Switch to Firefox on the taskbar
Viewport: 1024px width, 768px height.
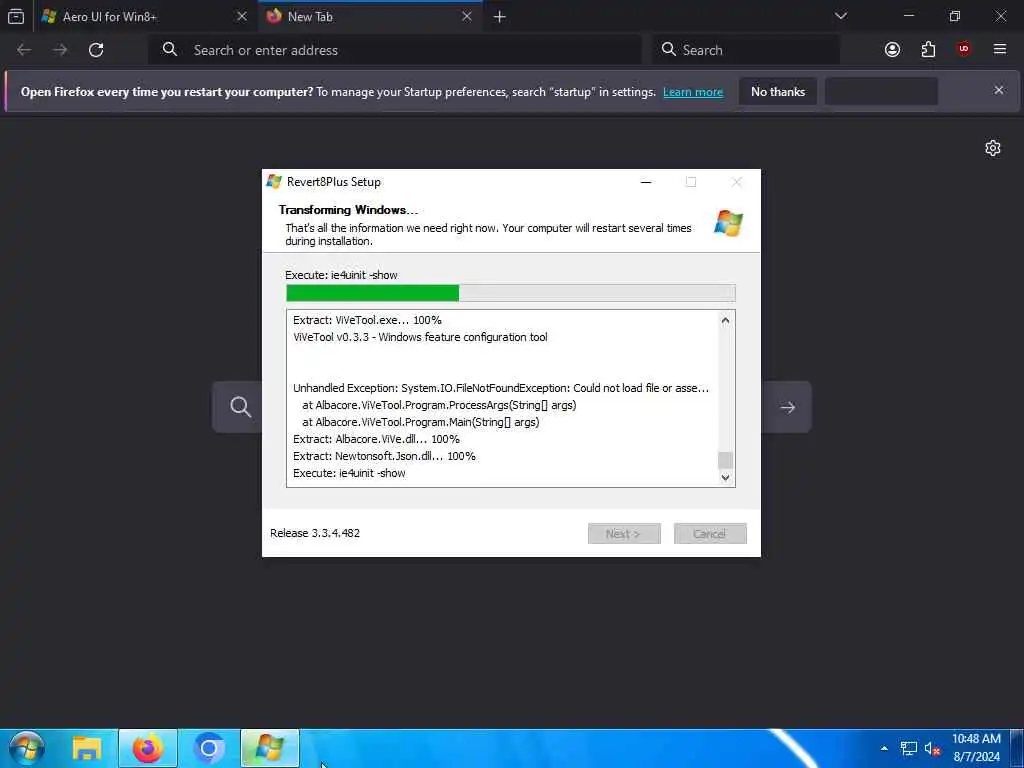(x=148, y=748)
